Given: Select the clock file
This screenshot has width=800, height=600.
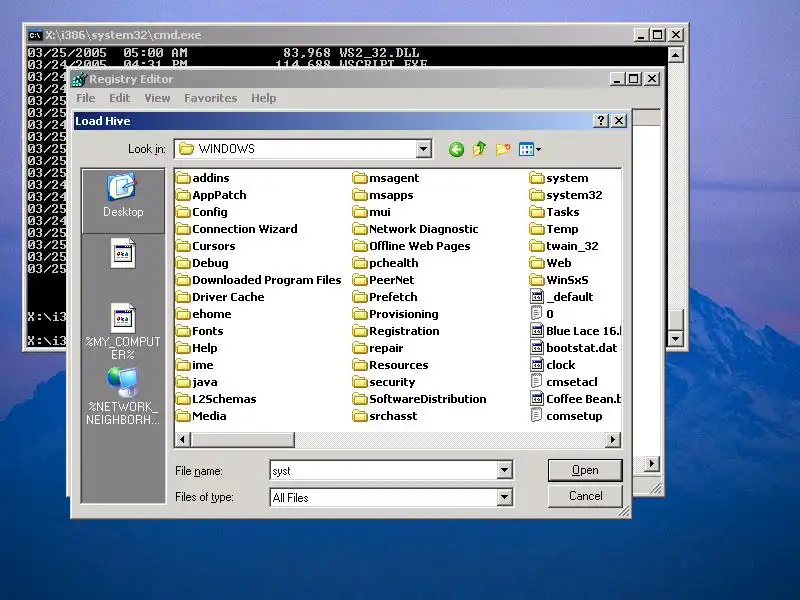Looking at the screenshot, I should (553, 365).
